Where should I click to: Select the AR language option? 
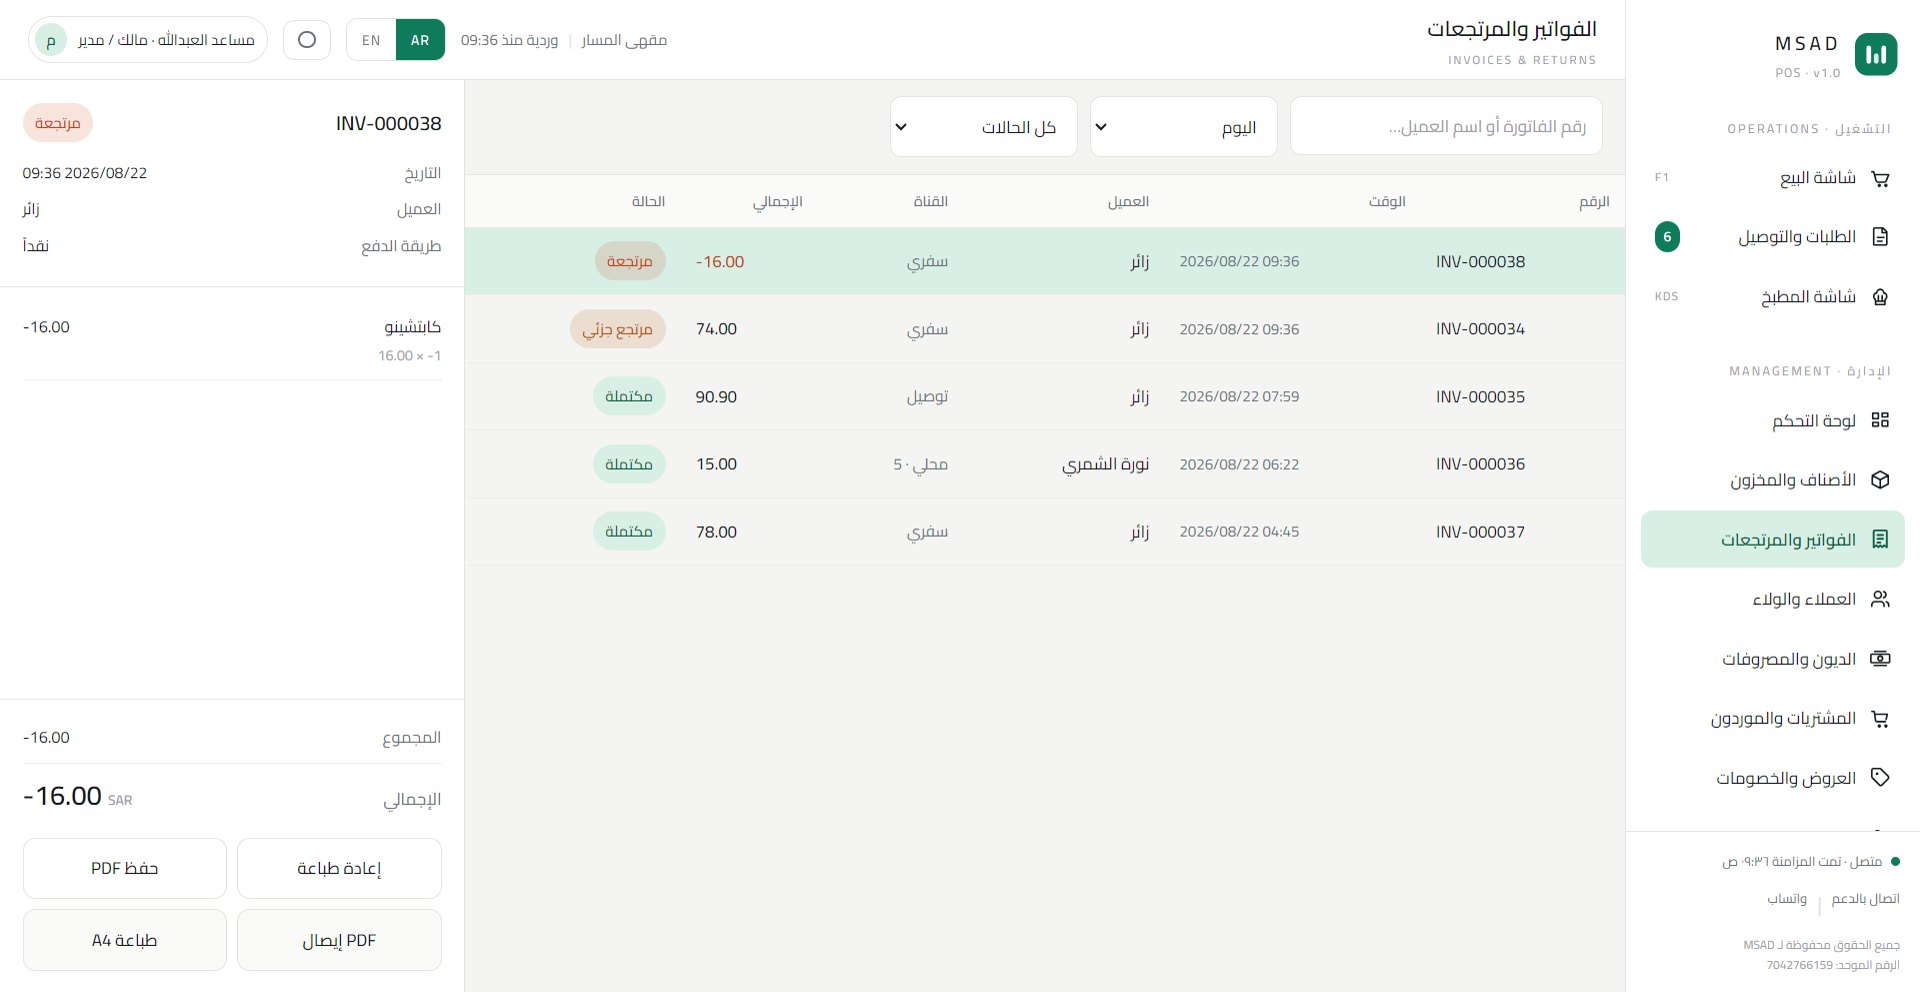[x=420, y=40]
